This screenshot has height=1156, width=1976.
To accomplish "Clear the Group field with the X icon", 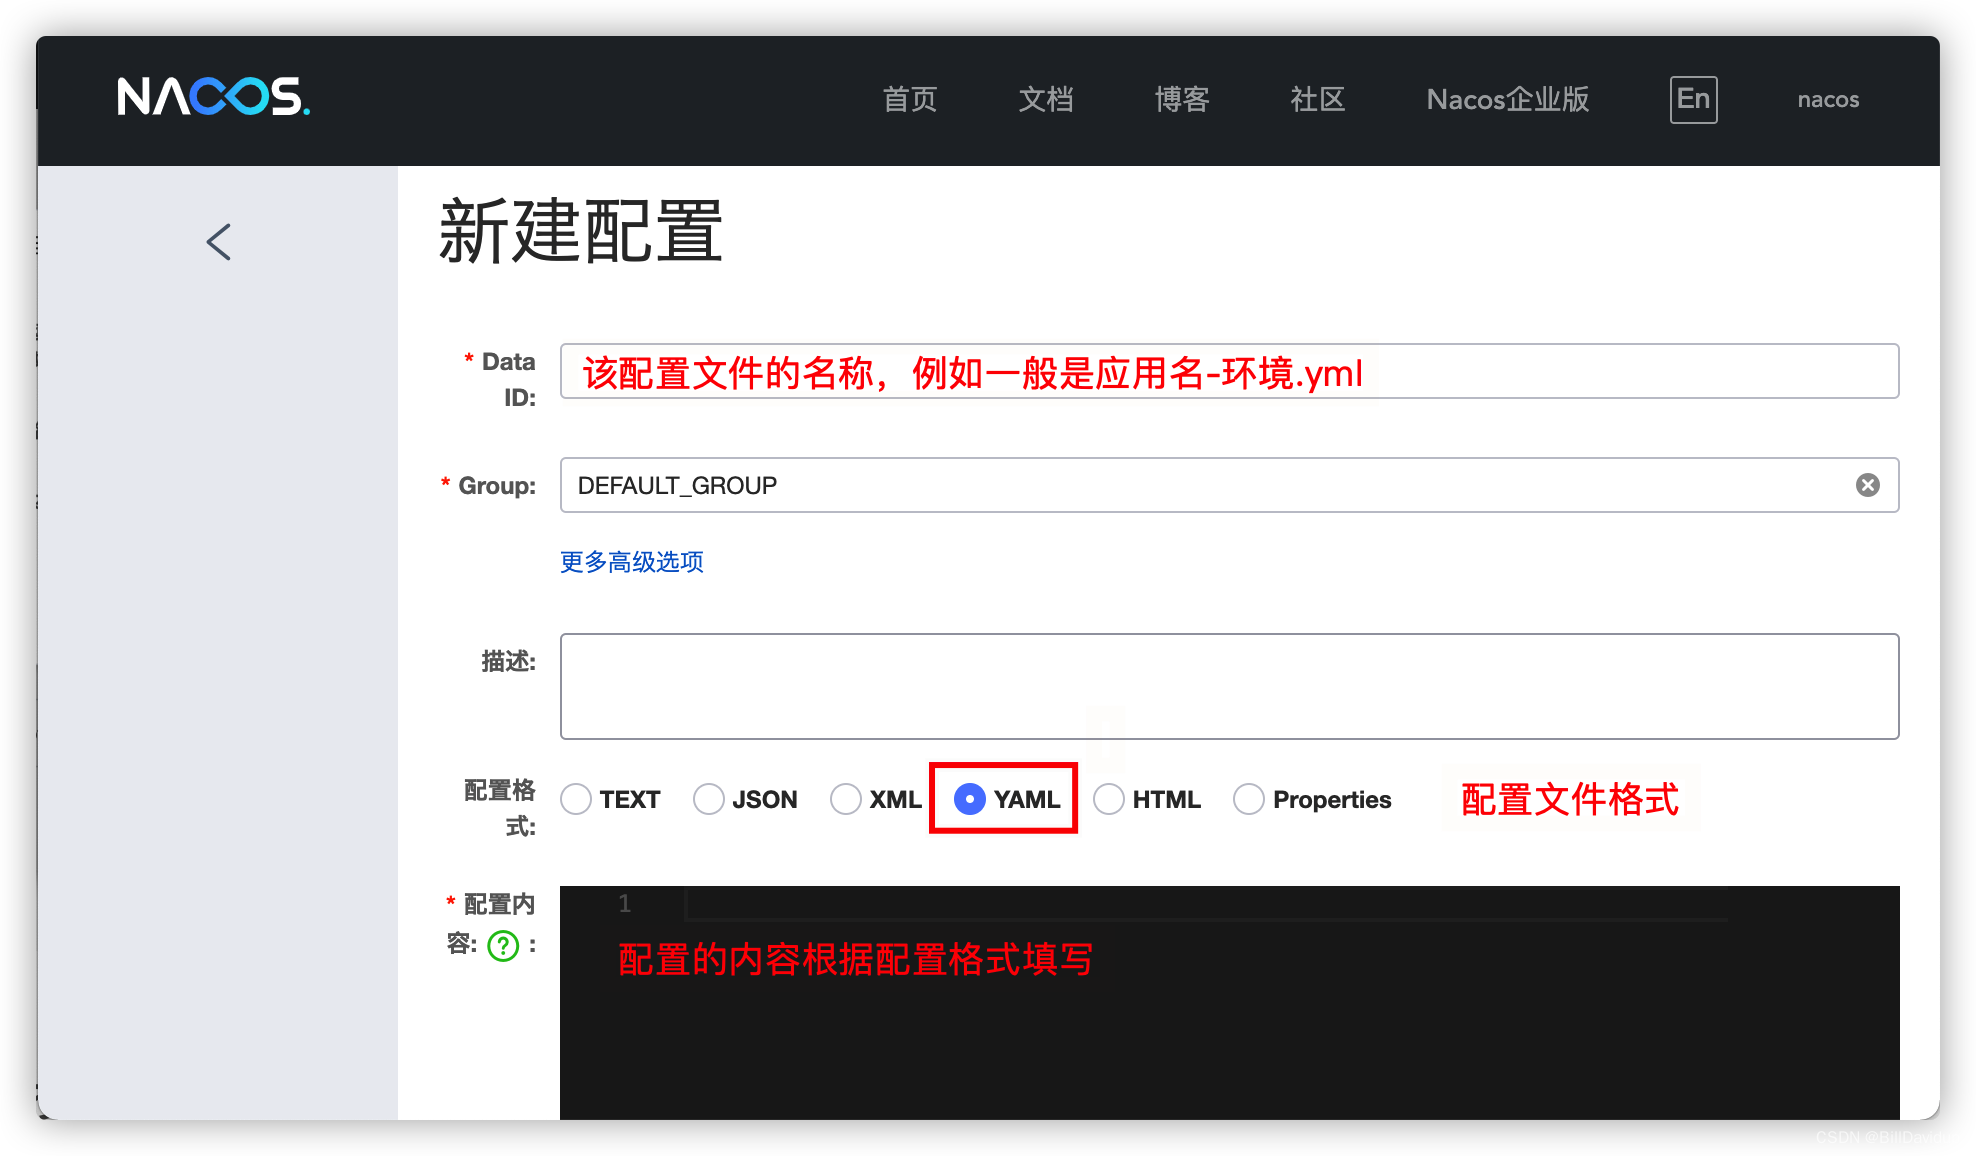I will (x=1867, y=485).
